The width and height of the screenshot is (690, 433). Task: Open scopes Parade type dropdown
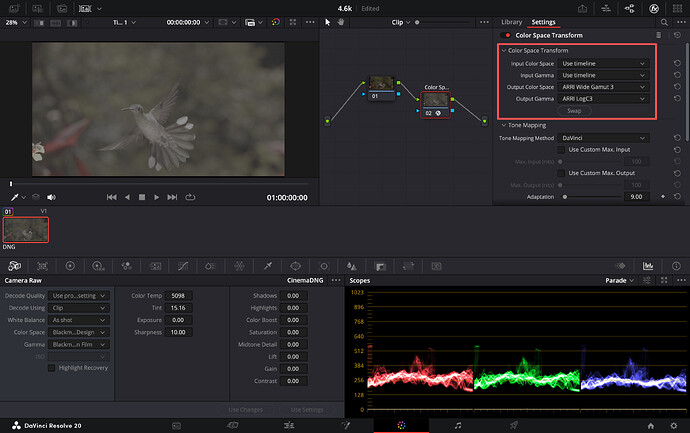pos(620,280)
